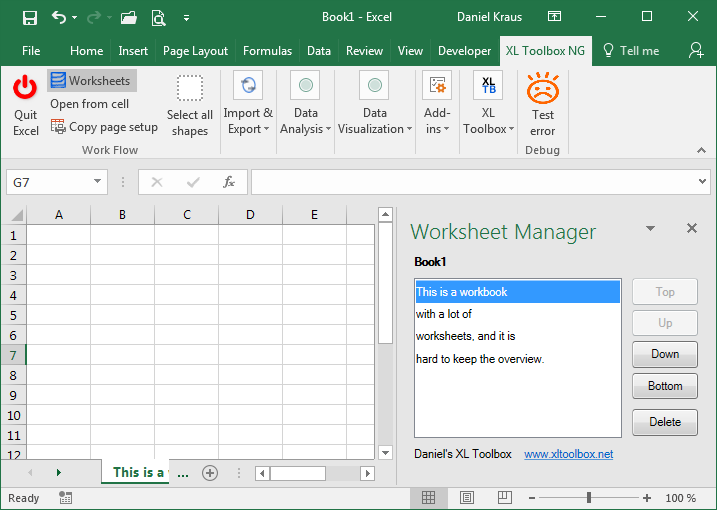Screen dimensions: 717x510
Task: Open the Developer tab
Action: pos(464,51)
